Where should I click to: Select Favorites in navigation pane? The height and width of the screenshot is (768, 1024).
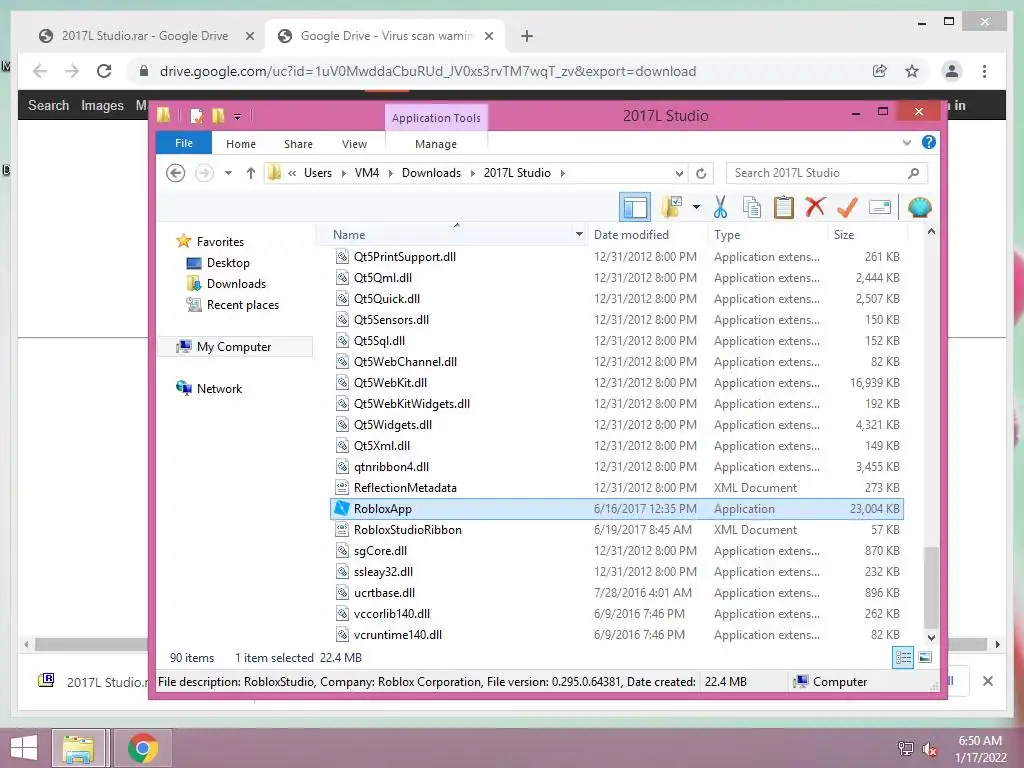tap(220, 242)
